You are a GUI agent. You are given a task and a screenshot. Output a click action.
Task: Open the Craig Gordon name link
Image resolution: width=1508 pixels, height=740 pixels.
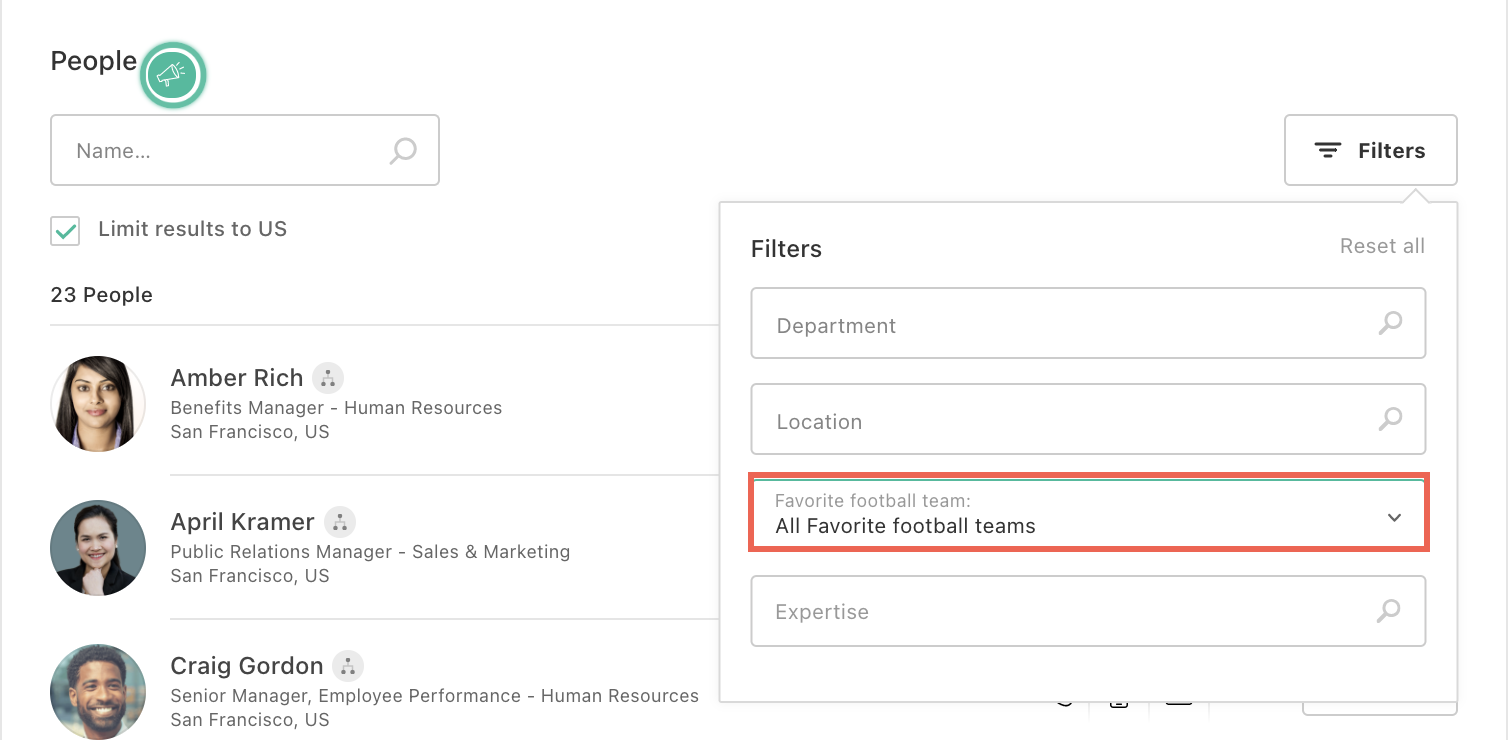tap(247, 666)
